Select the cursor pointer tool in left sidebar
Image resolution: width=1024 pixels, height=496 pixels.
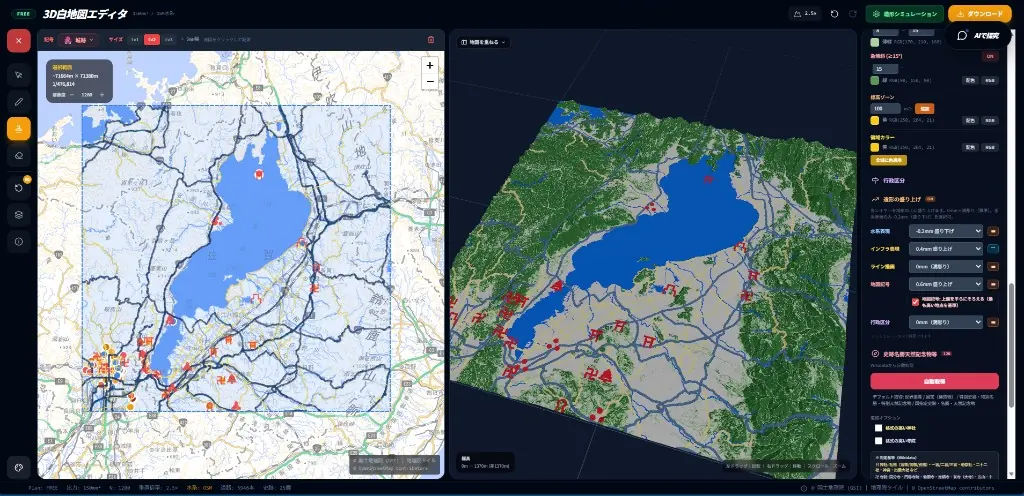tap(18, 75)
